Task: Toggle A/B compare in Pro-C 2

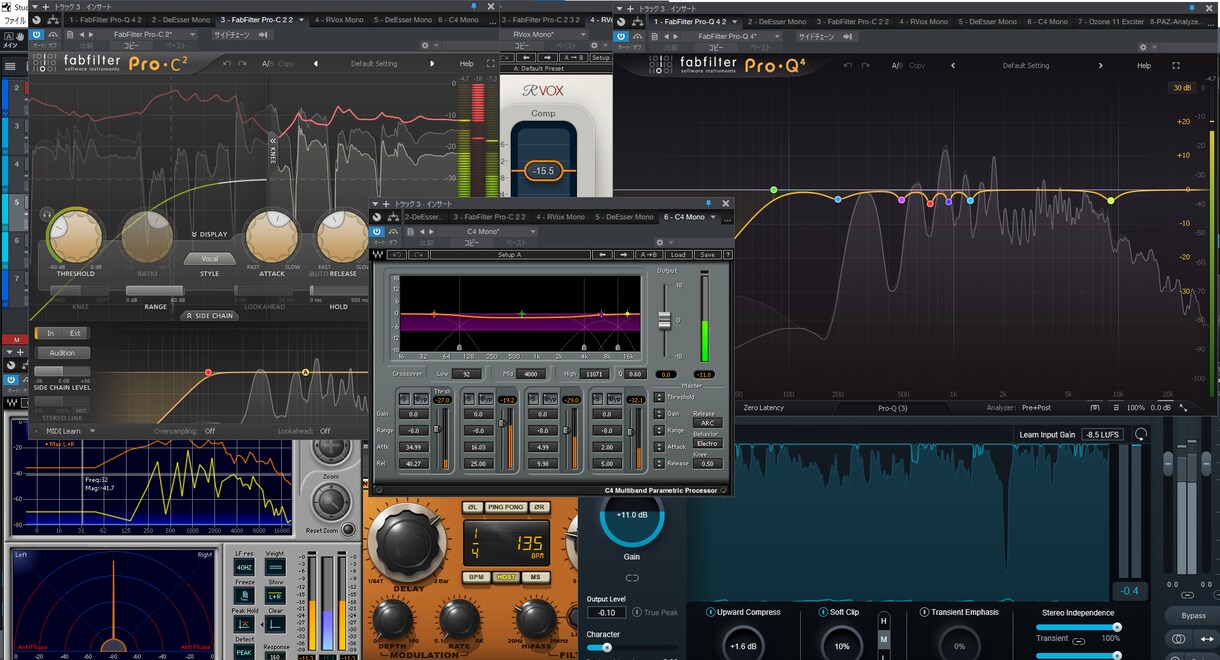Action: click(267, 64)
